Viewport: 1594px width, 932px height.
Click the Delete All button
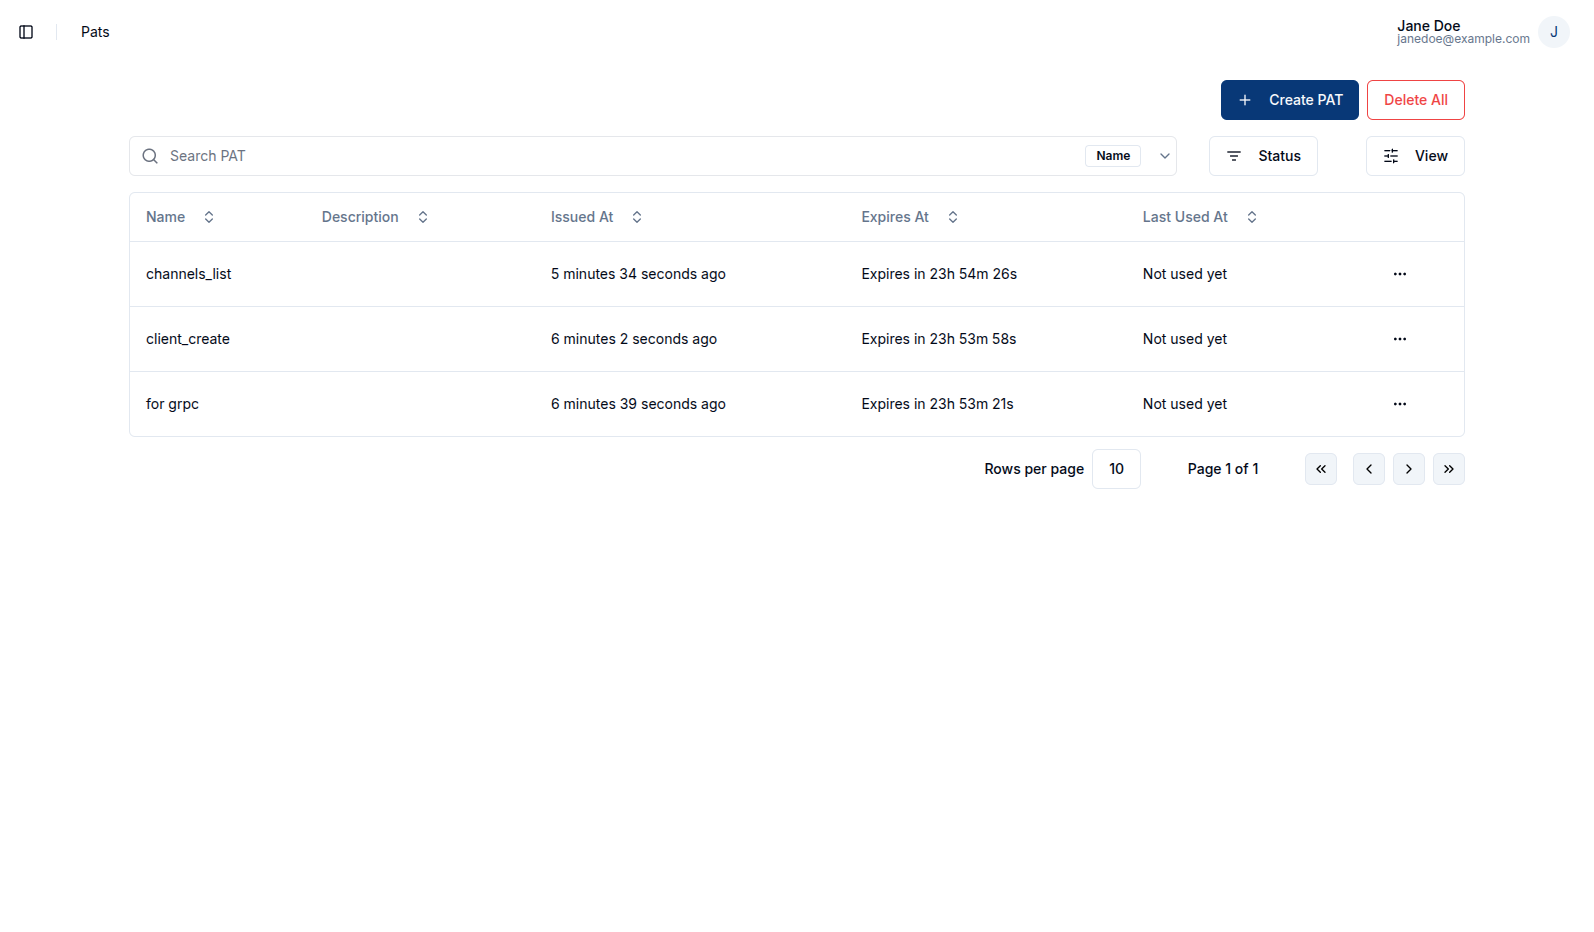point(1415,100)
